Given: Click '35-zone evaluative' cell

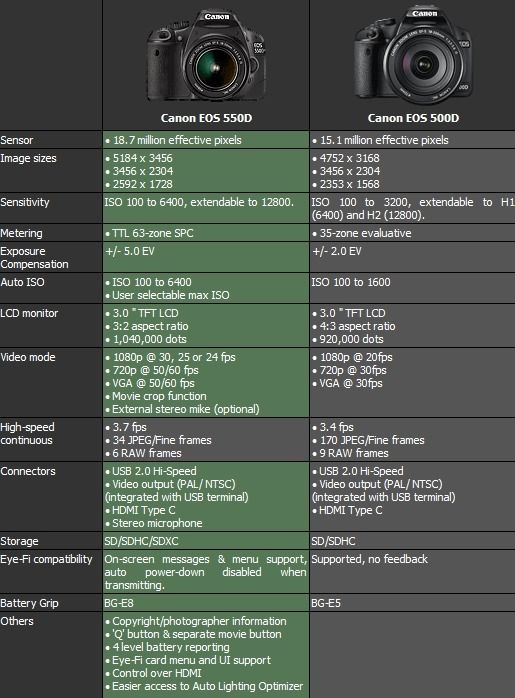Looking at the screenshot, I should point(365,233).
